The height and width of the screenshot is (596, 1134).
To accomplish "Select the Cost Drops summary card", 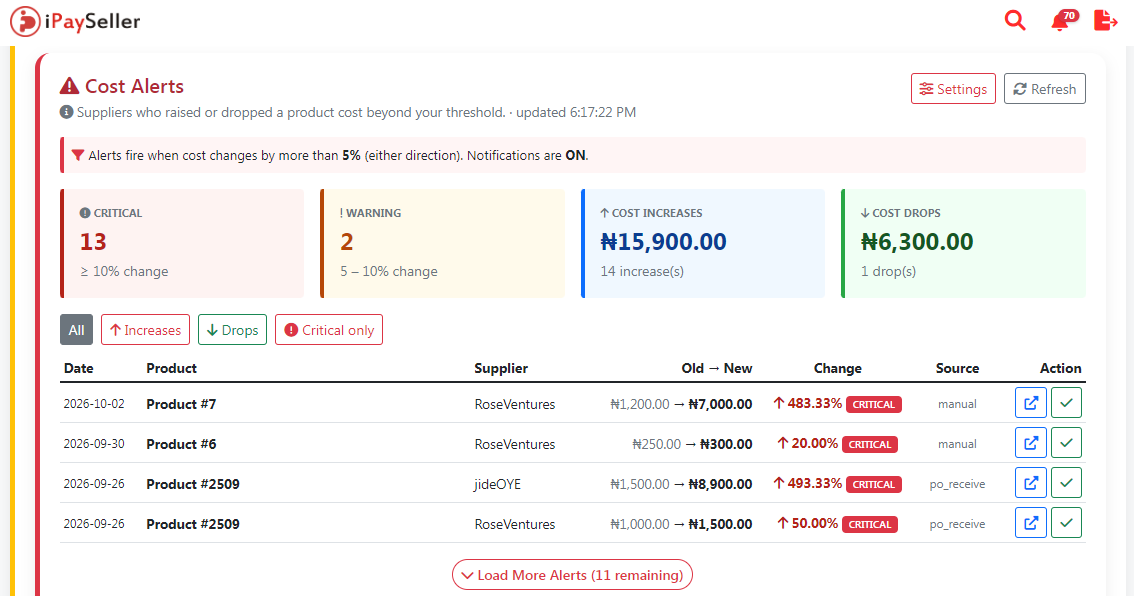I will point(963,244).
